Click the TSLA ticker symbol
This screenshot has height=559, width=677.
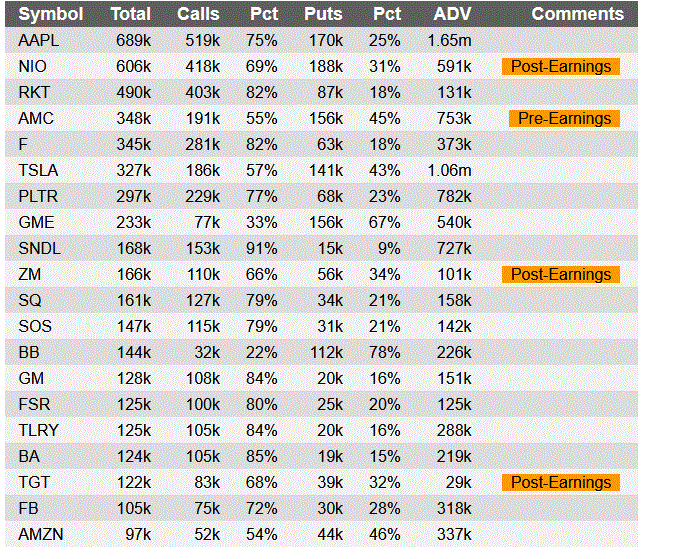[39, 170]
